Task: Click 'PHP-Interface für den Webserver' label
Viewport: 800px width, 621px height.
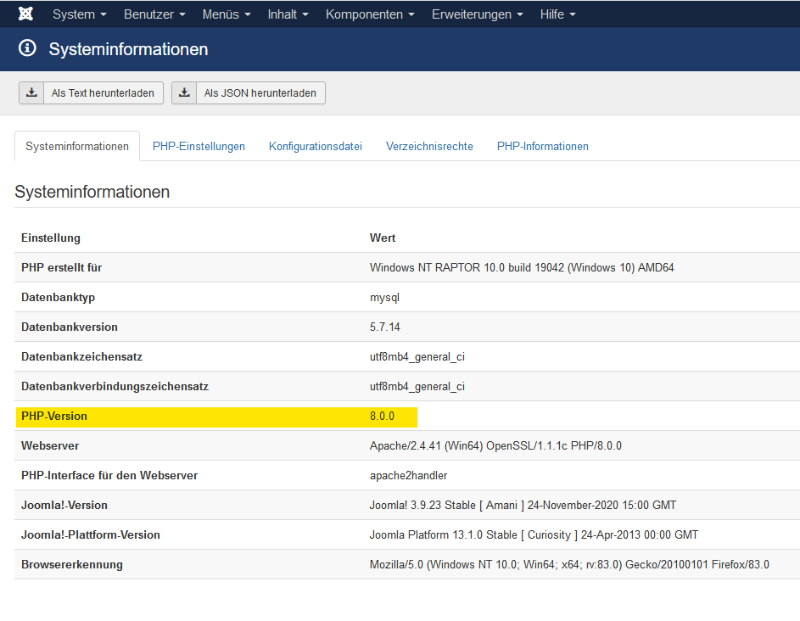Action: [x=109, y=475]
